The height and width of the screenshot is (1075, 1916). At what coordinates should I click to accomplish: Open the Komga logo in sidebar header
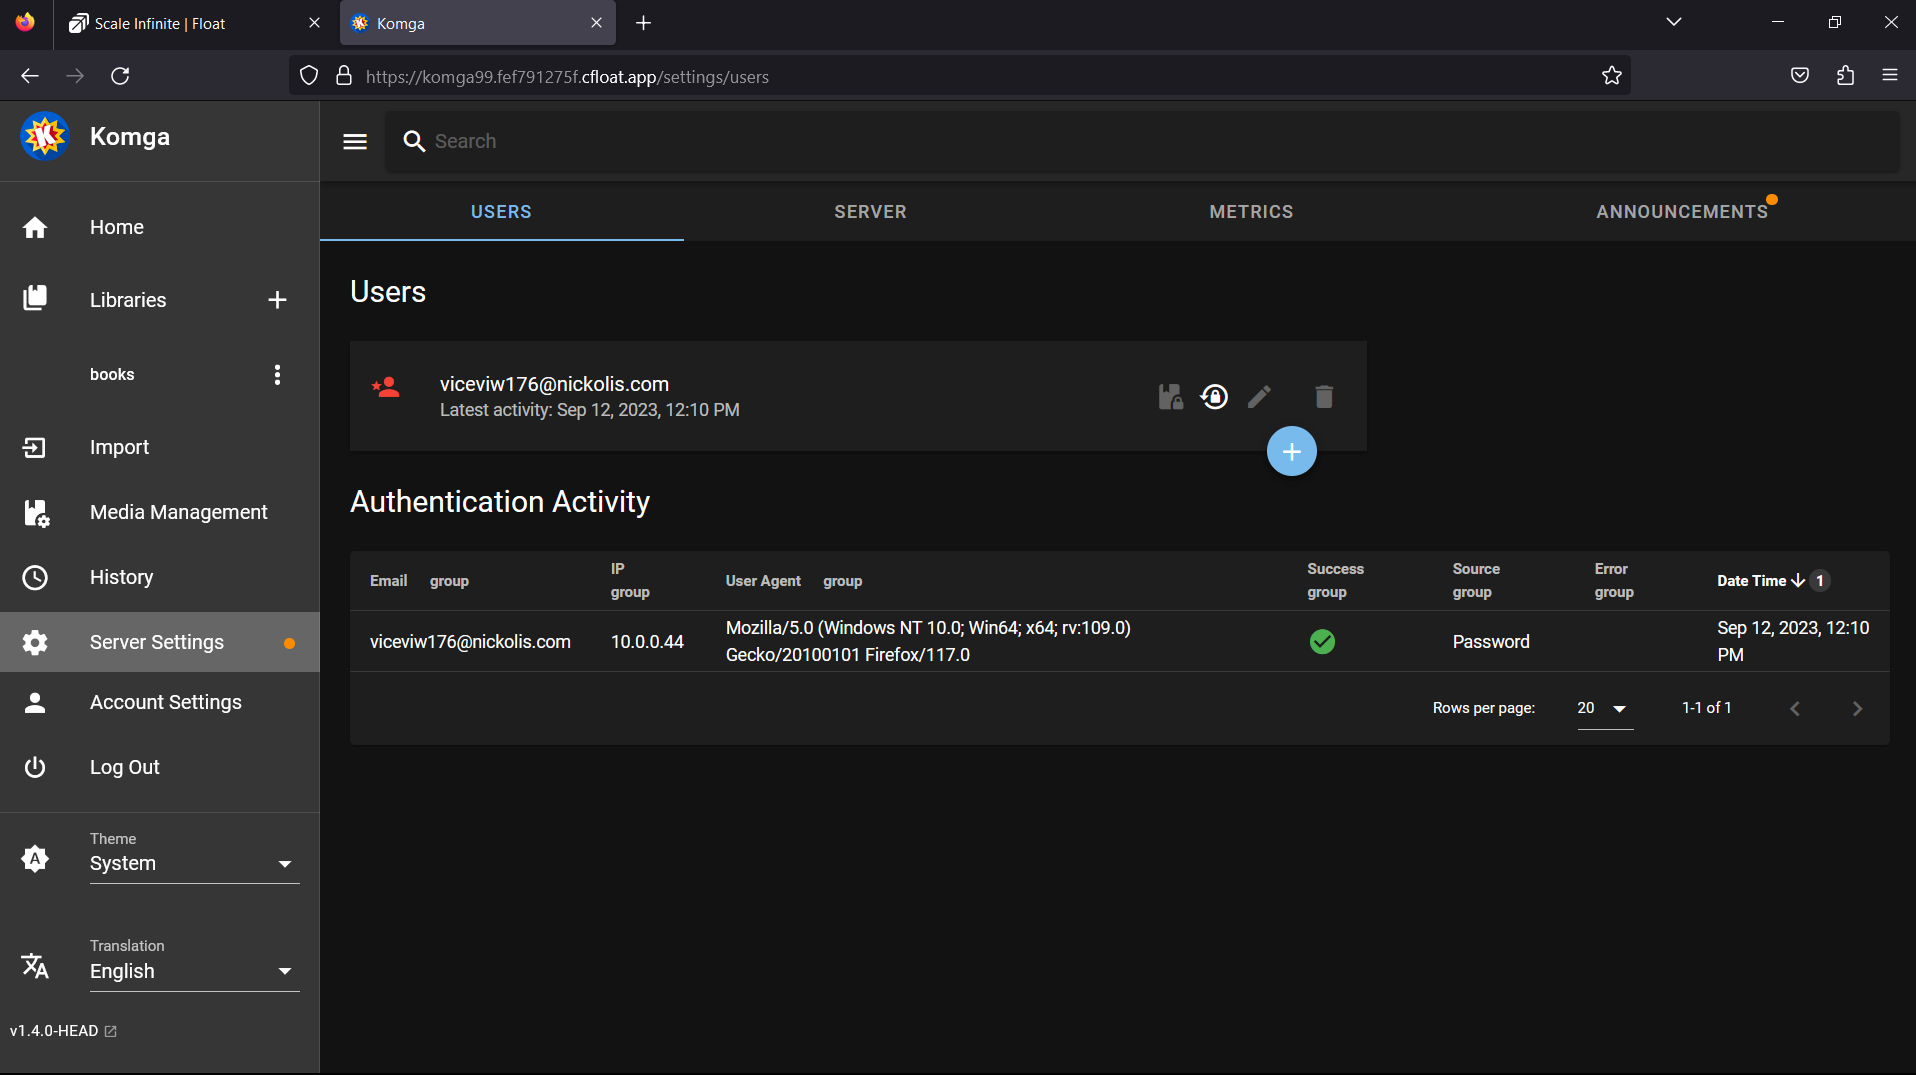pyautogui.click(x=45, y=137)
